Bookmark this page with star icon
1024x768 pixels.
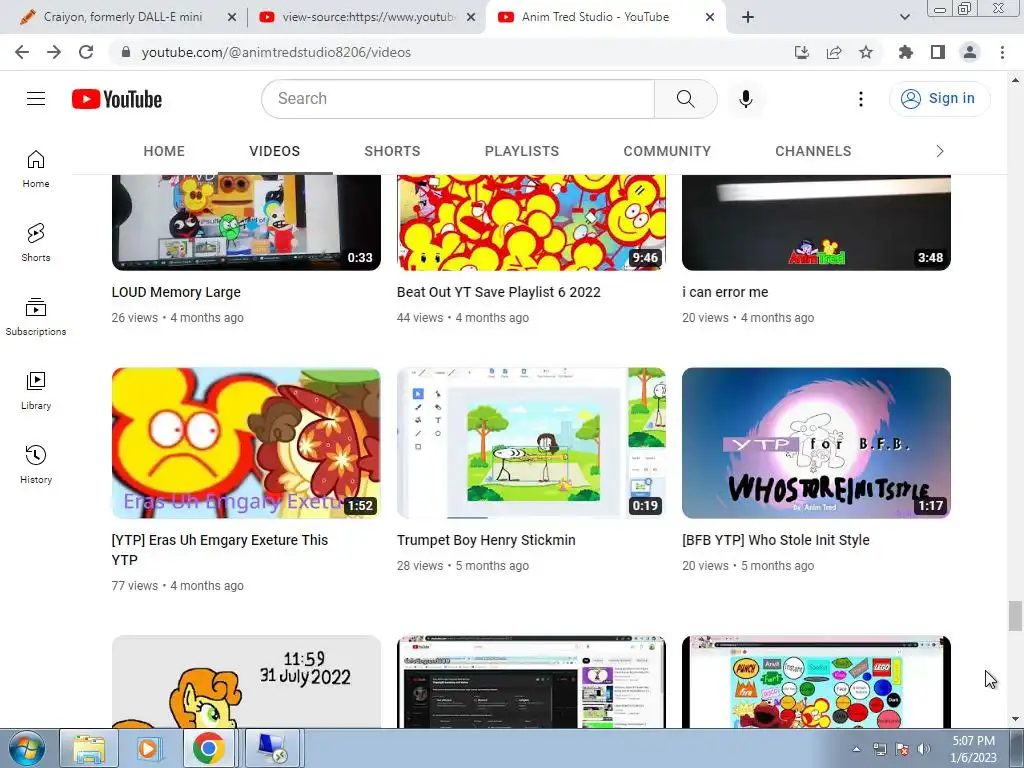[866, 52]
